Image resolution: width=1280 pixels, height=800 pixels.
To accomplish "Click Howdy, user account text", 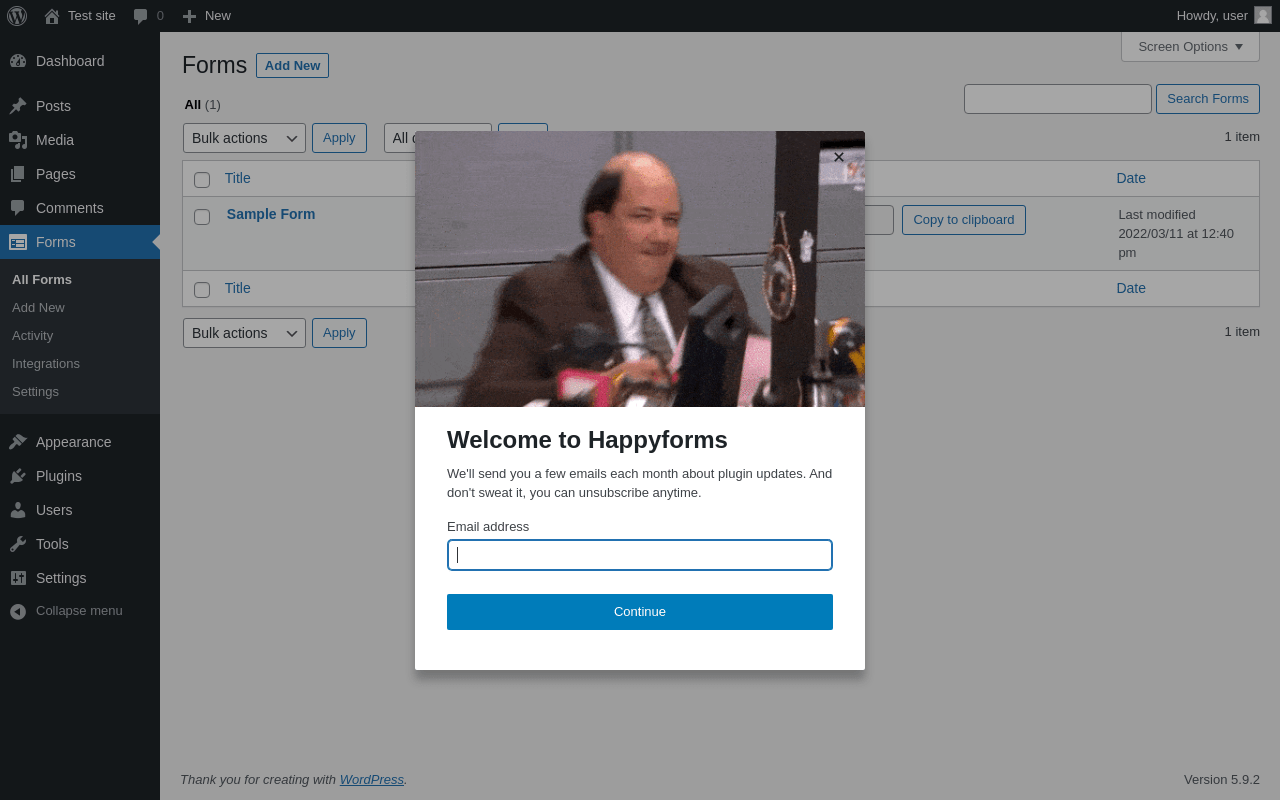I will [1212, 16].
